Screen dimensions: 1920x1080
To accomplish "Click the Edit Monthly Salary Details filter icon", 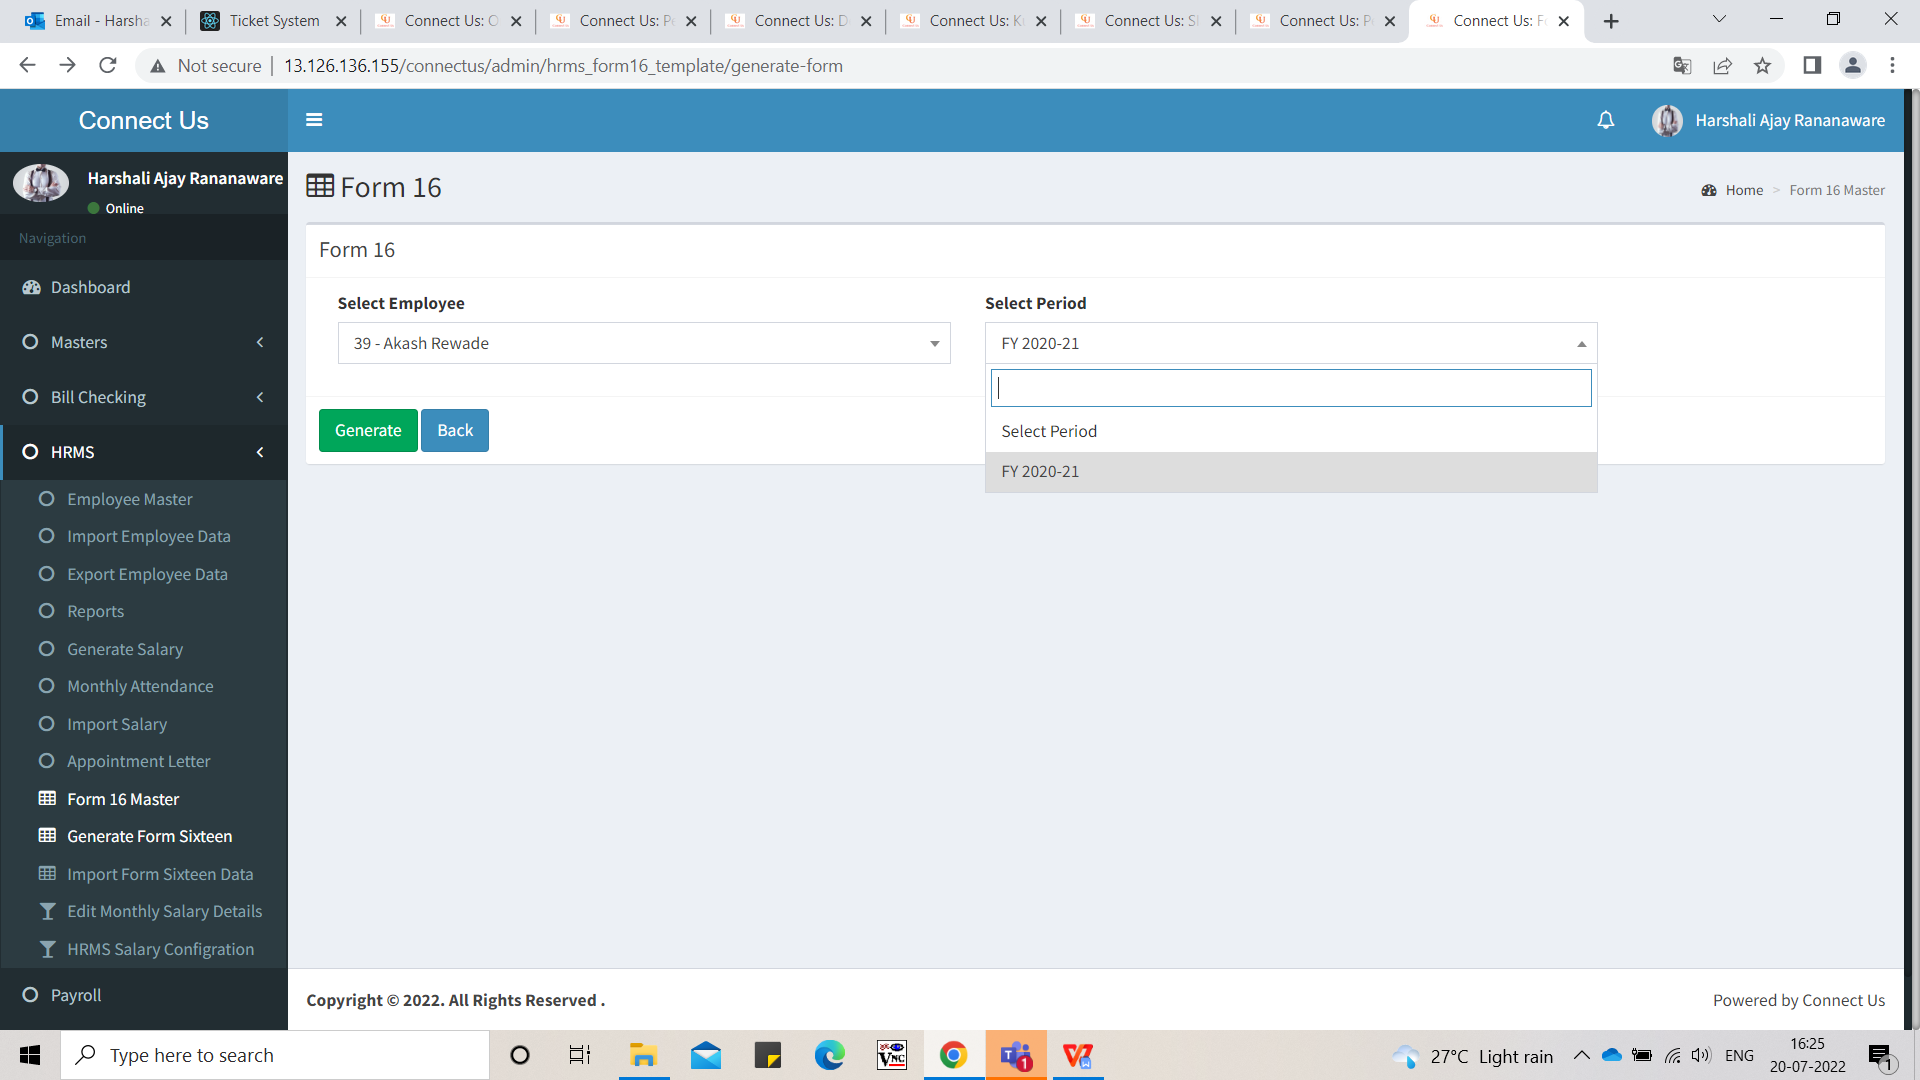I will point(47,911).
